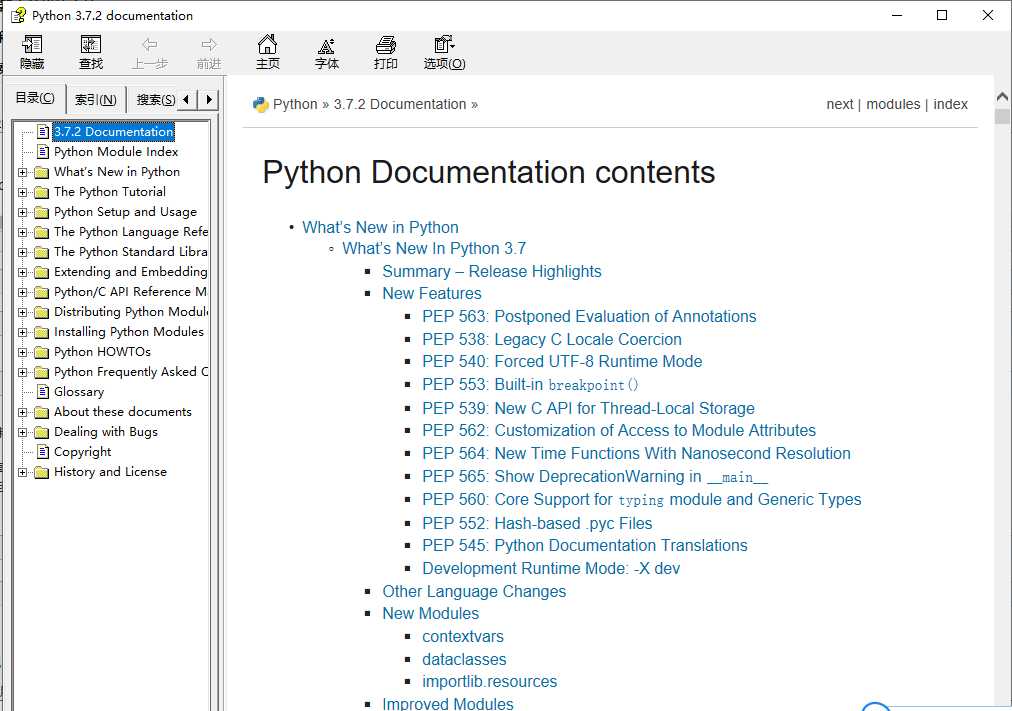Expand The Python Standard Library node

click(23, 252)
